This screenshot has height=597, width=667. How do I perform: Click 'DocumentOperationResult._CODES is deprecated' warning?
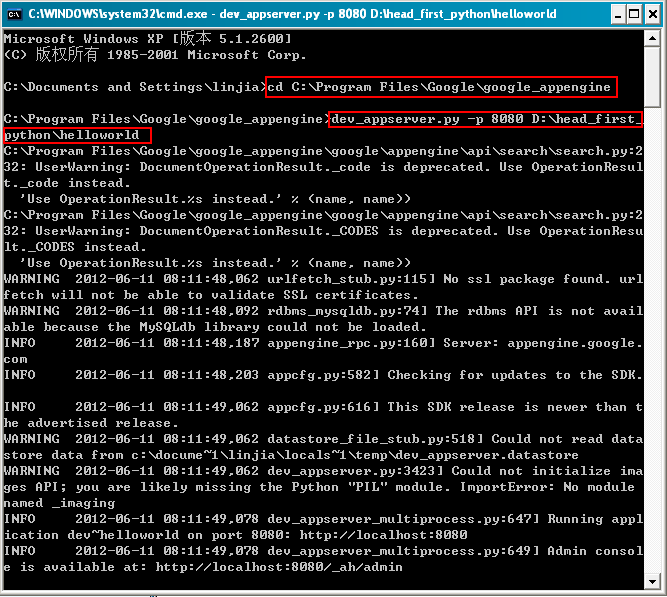click(319, 231)
